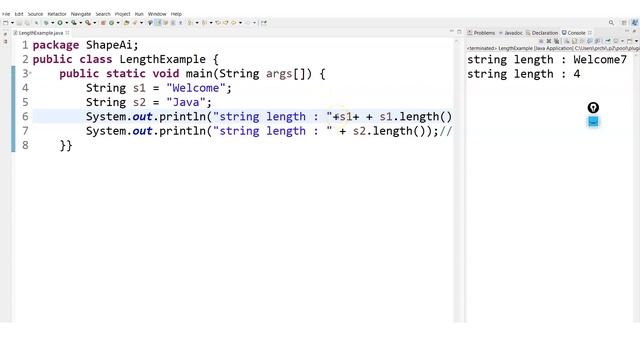Click Remove Launch X in console toolbar
This screenshot has height=360, width=640.
549,41
